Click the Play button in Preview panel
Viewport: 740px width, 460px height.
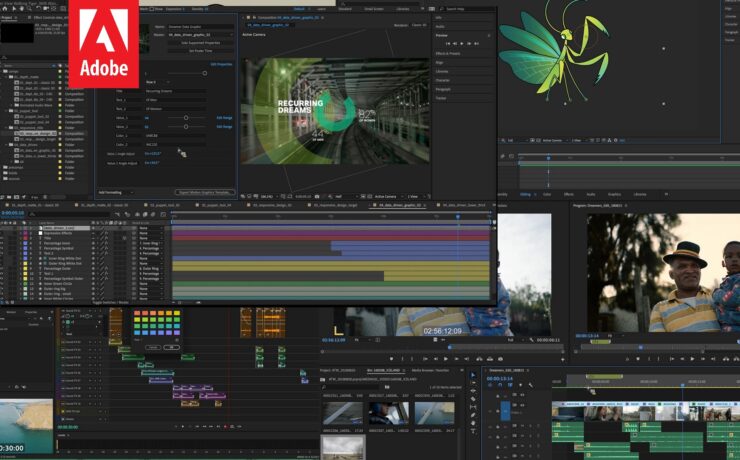pyautogui.click(x=462, y=43)
